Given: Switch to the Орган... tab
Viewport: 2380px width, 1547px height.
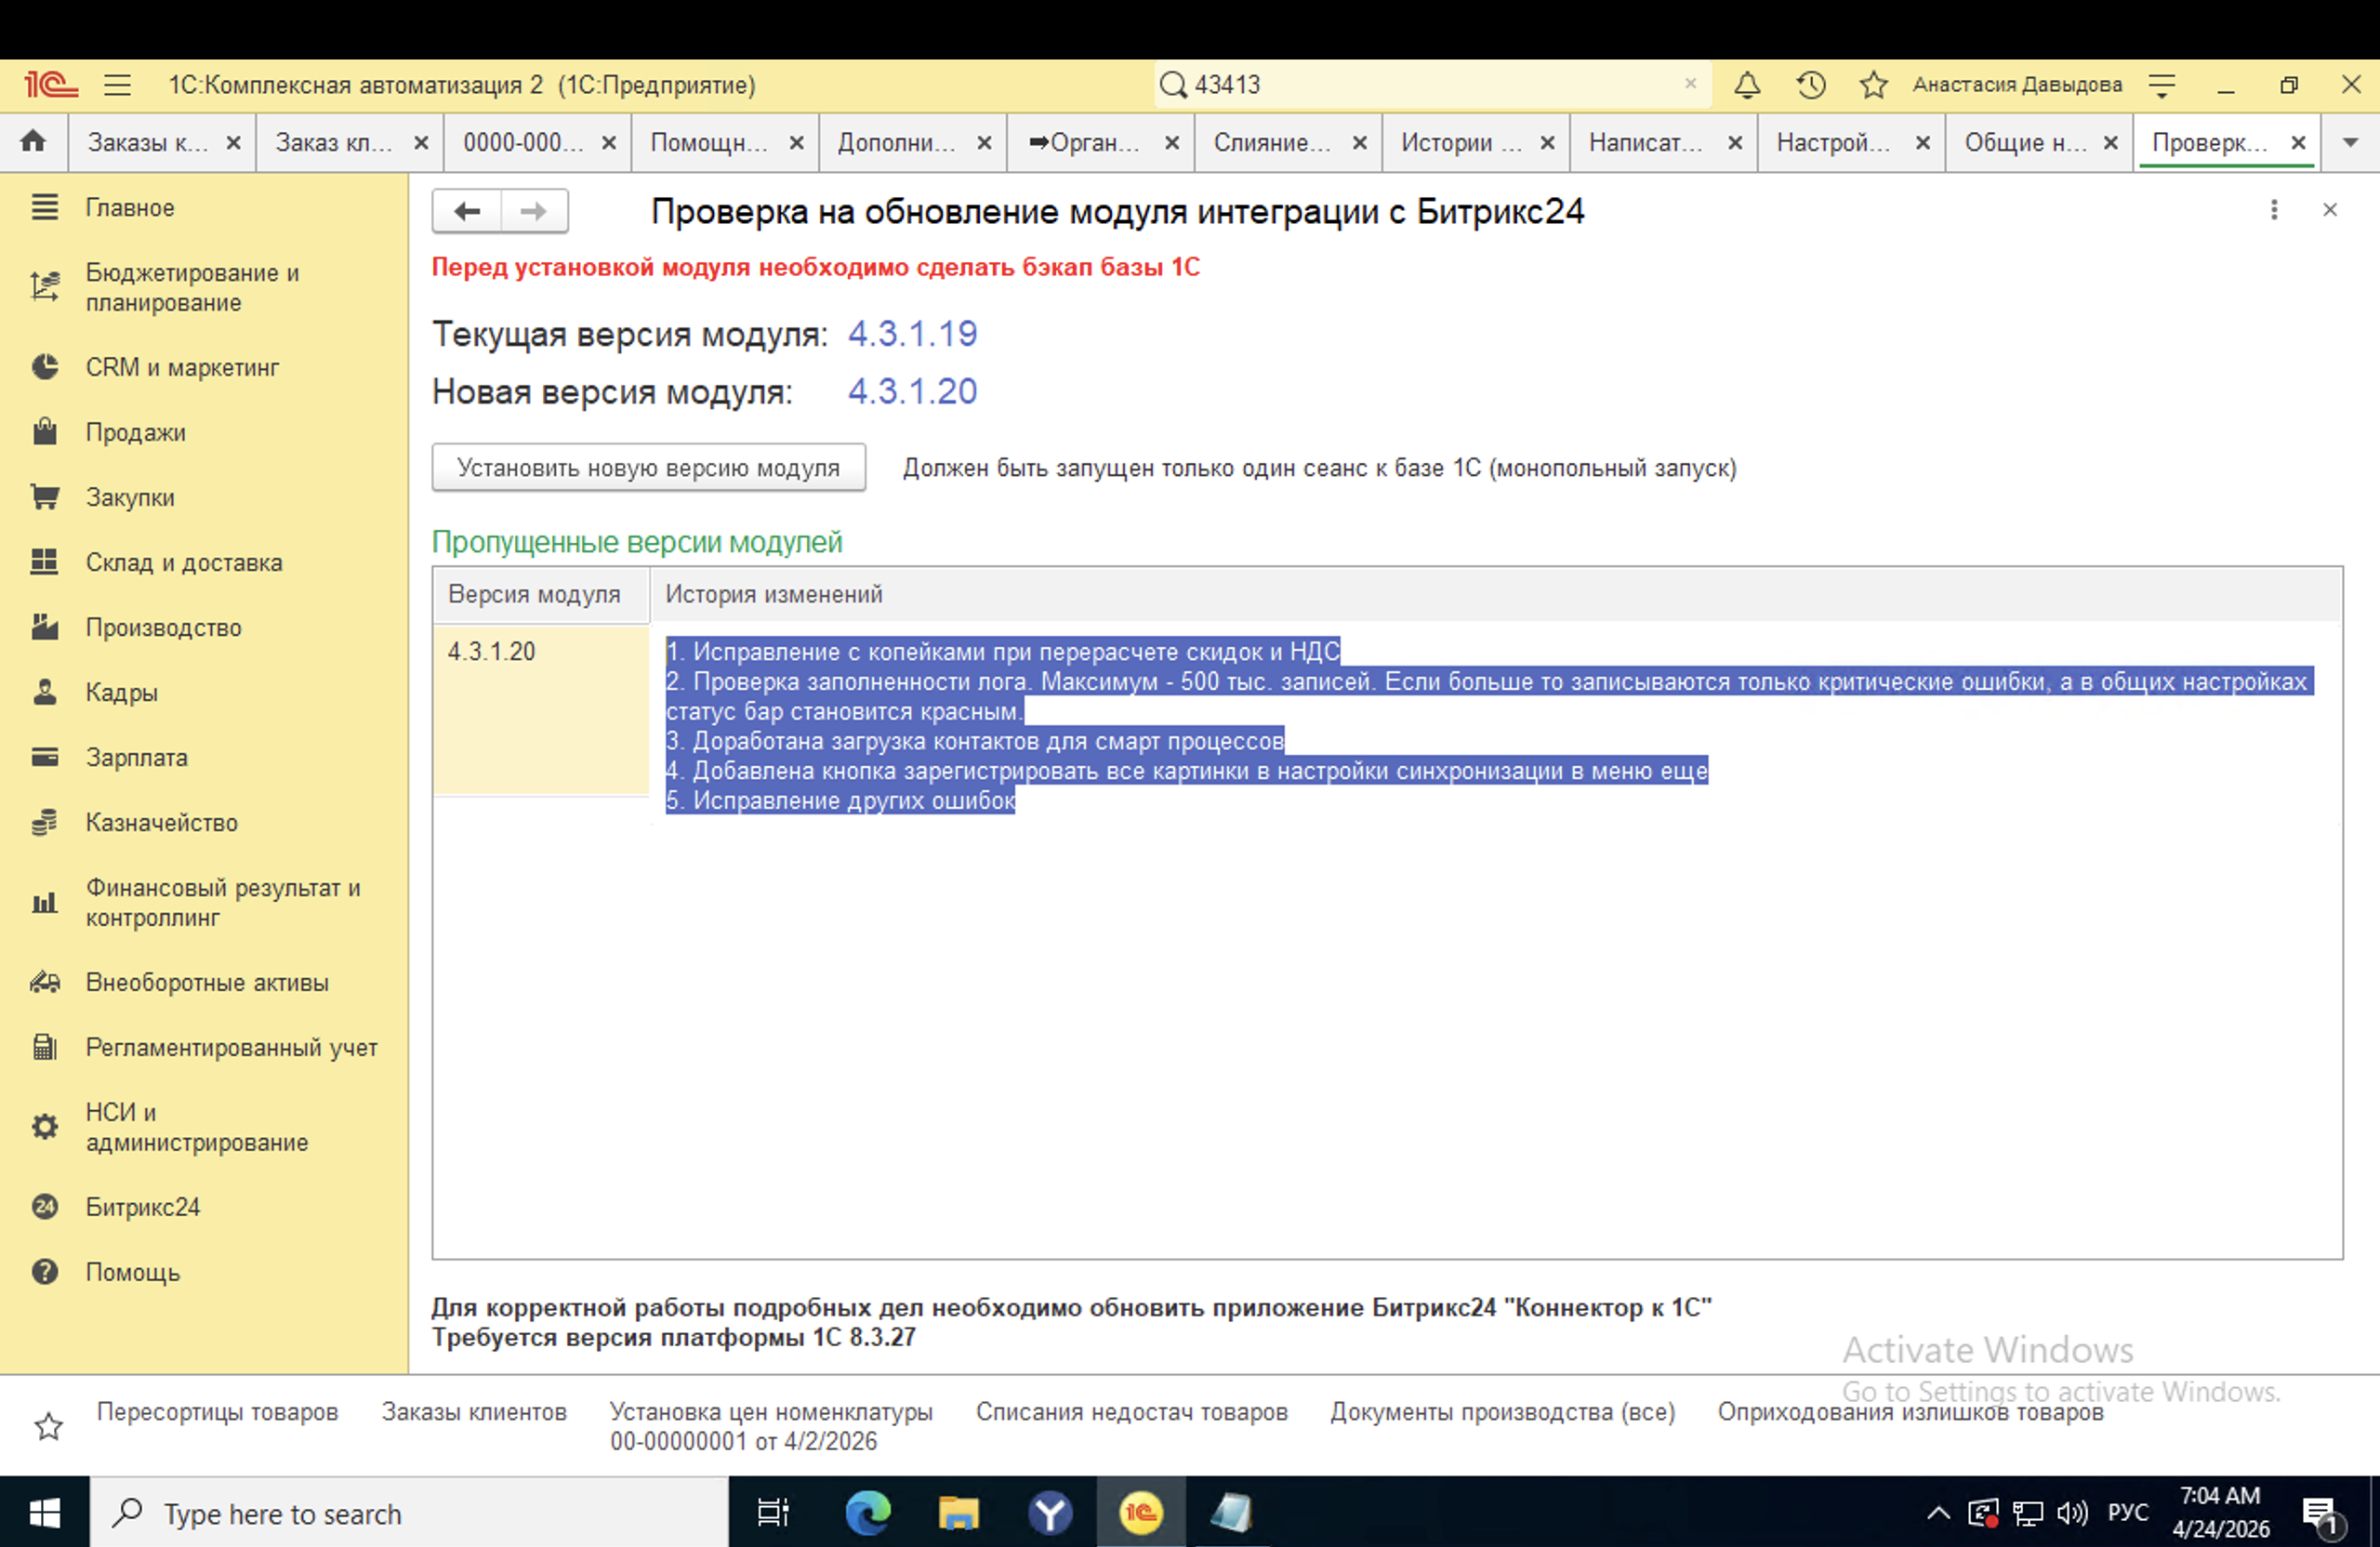Looking at the screenshot, I should (1084, 142).
